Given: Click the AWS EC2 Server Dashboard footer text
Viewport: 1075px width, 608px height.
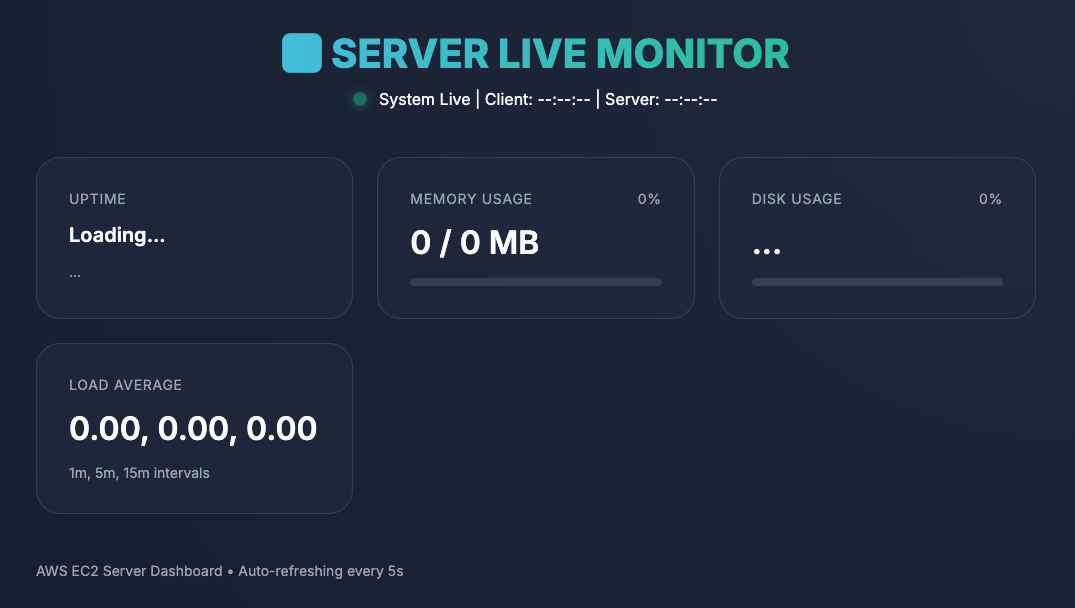Looking at the screenshot, I should [x=129, y=571].
